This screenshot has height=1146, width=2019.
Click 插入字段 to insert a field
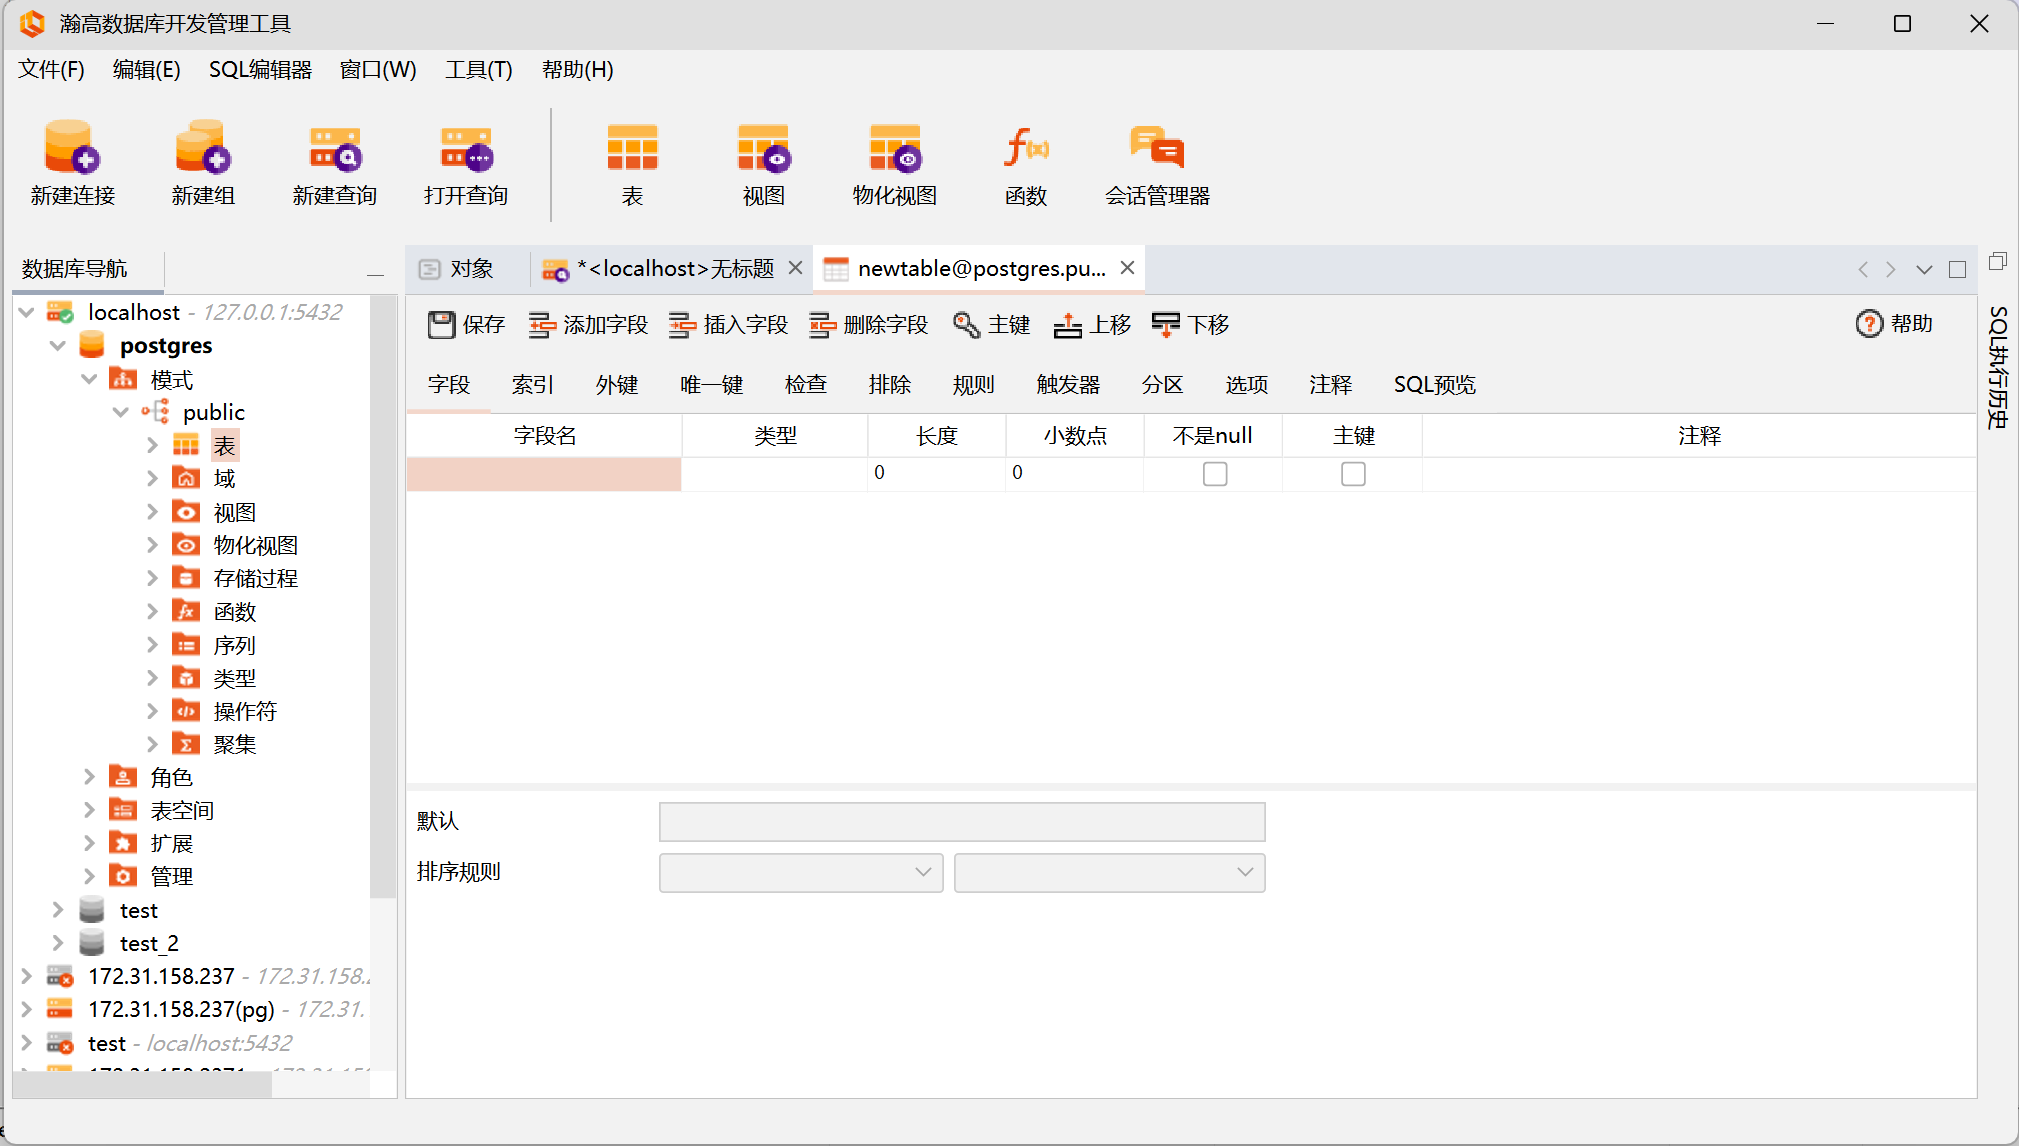[x=728, y=325]
